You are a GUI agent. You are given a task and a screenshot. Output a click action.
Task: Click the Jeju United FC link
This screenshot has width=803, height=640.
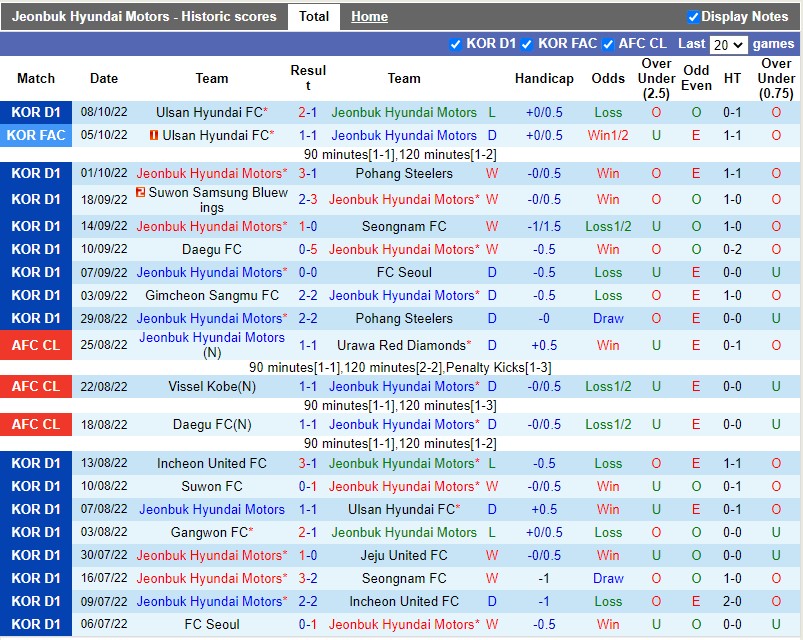(x=404, y=555)
